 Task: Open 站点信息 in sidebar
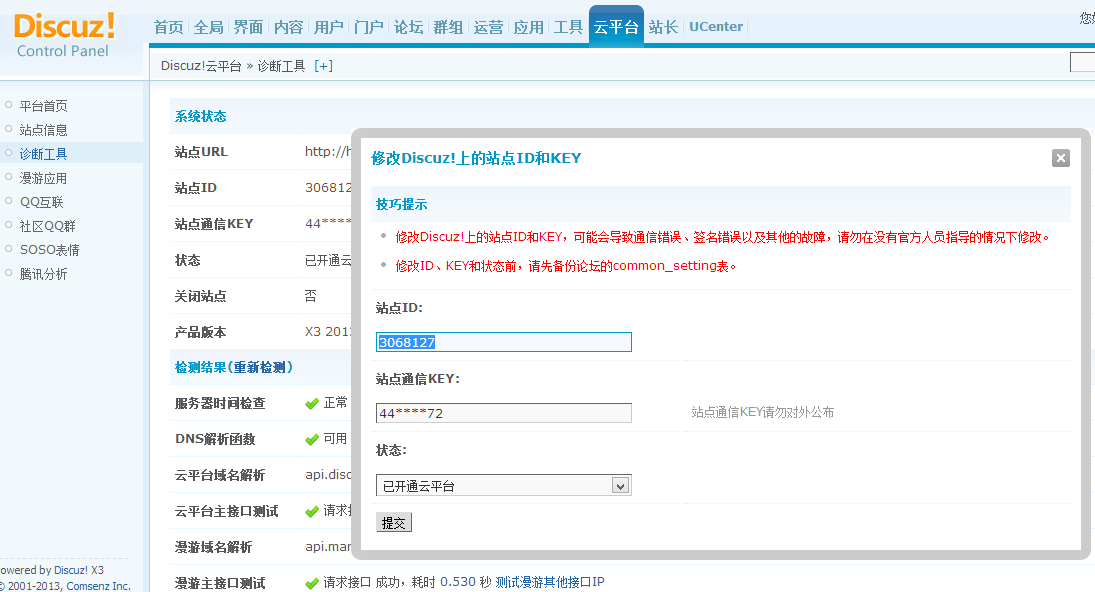43,130
